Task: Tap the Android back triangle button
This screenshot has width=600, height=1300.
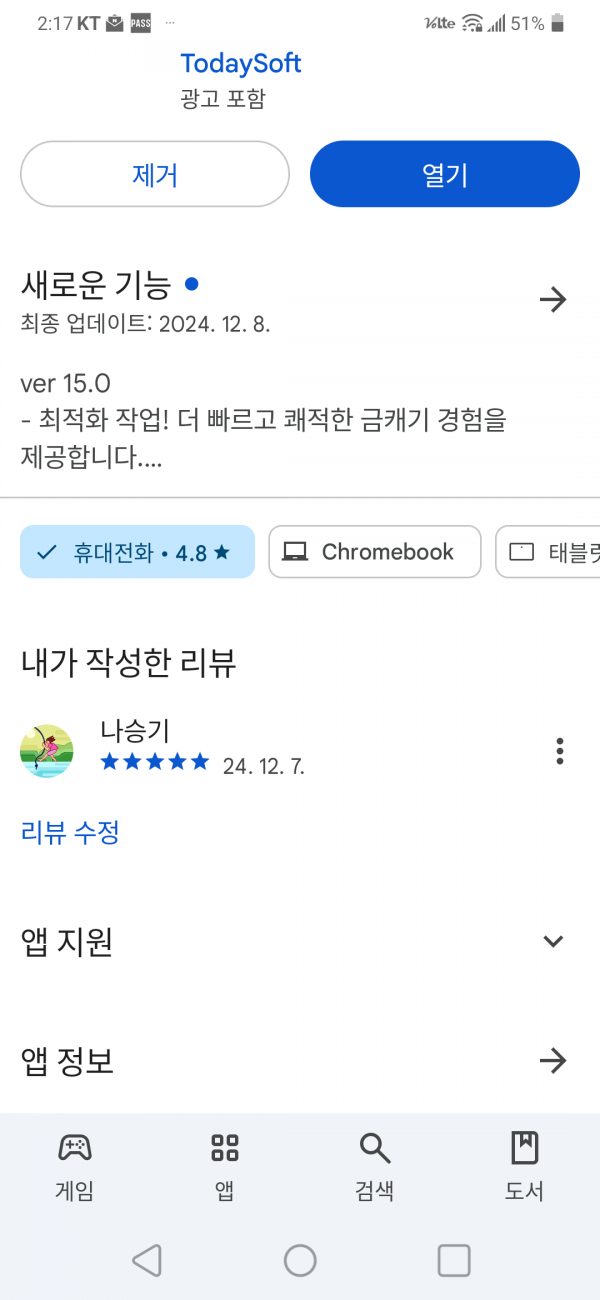Action: 147,1260
